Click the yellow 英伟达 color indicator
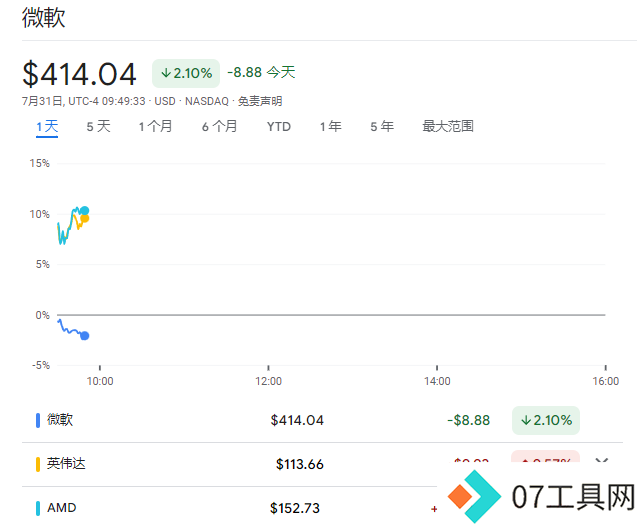637x530 pixels. 38,464
